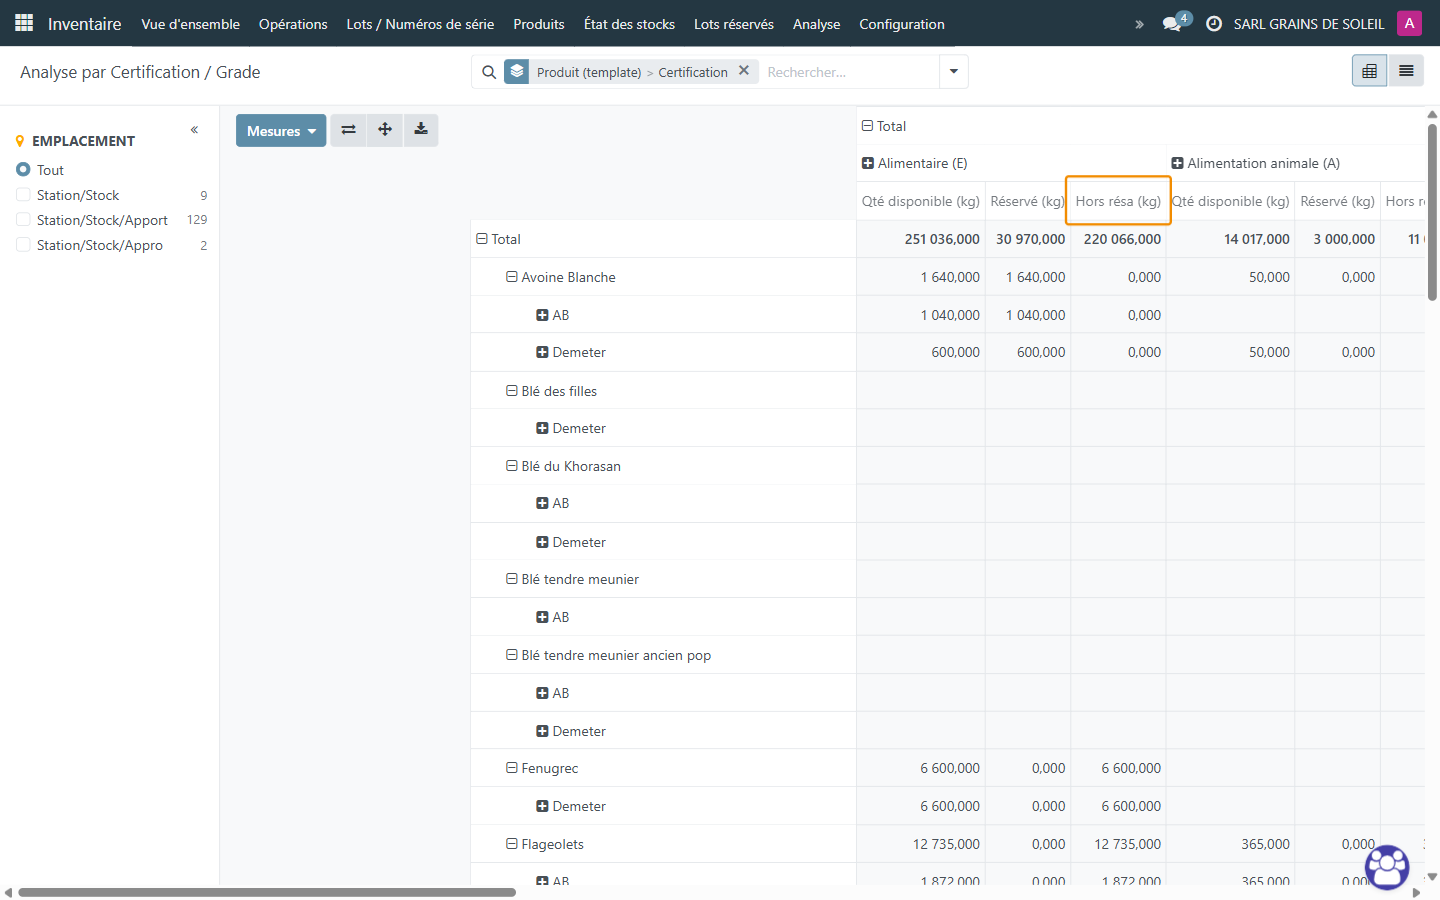Click the horizontal scrollbar thumb

pyautogui.click(x=267, y=892)
